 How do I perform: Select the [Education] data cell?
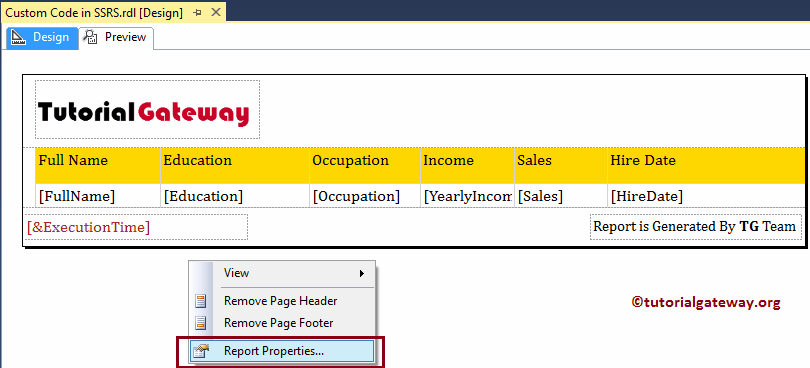click(x=235, y=196)
